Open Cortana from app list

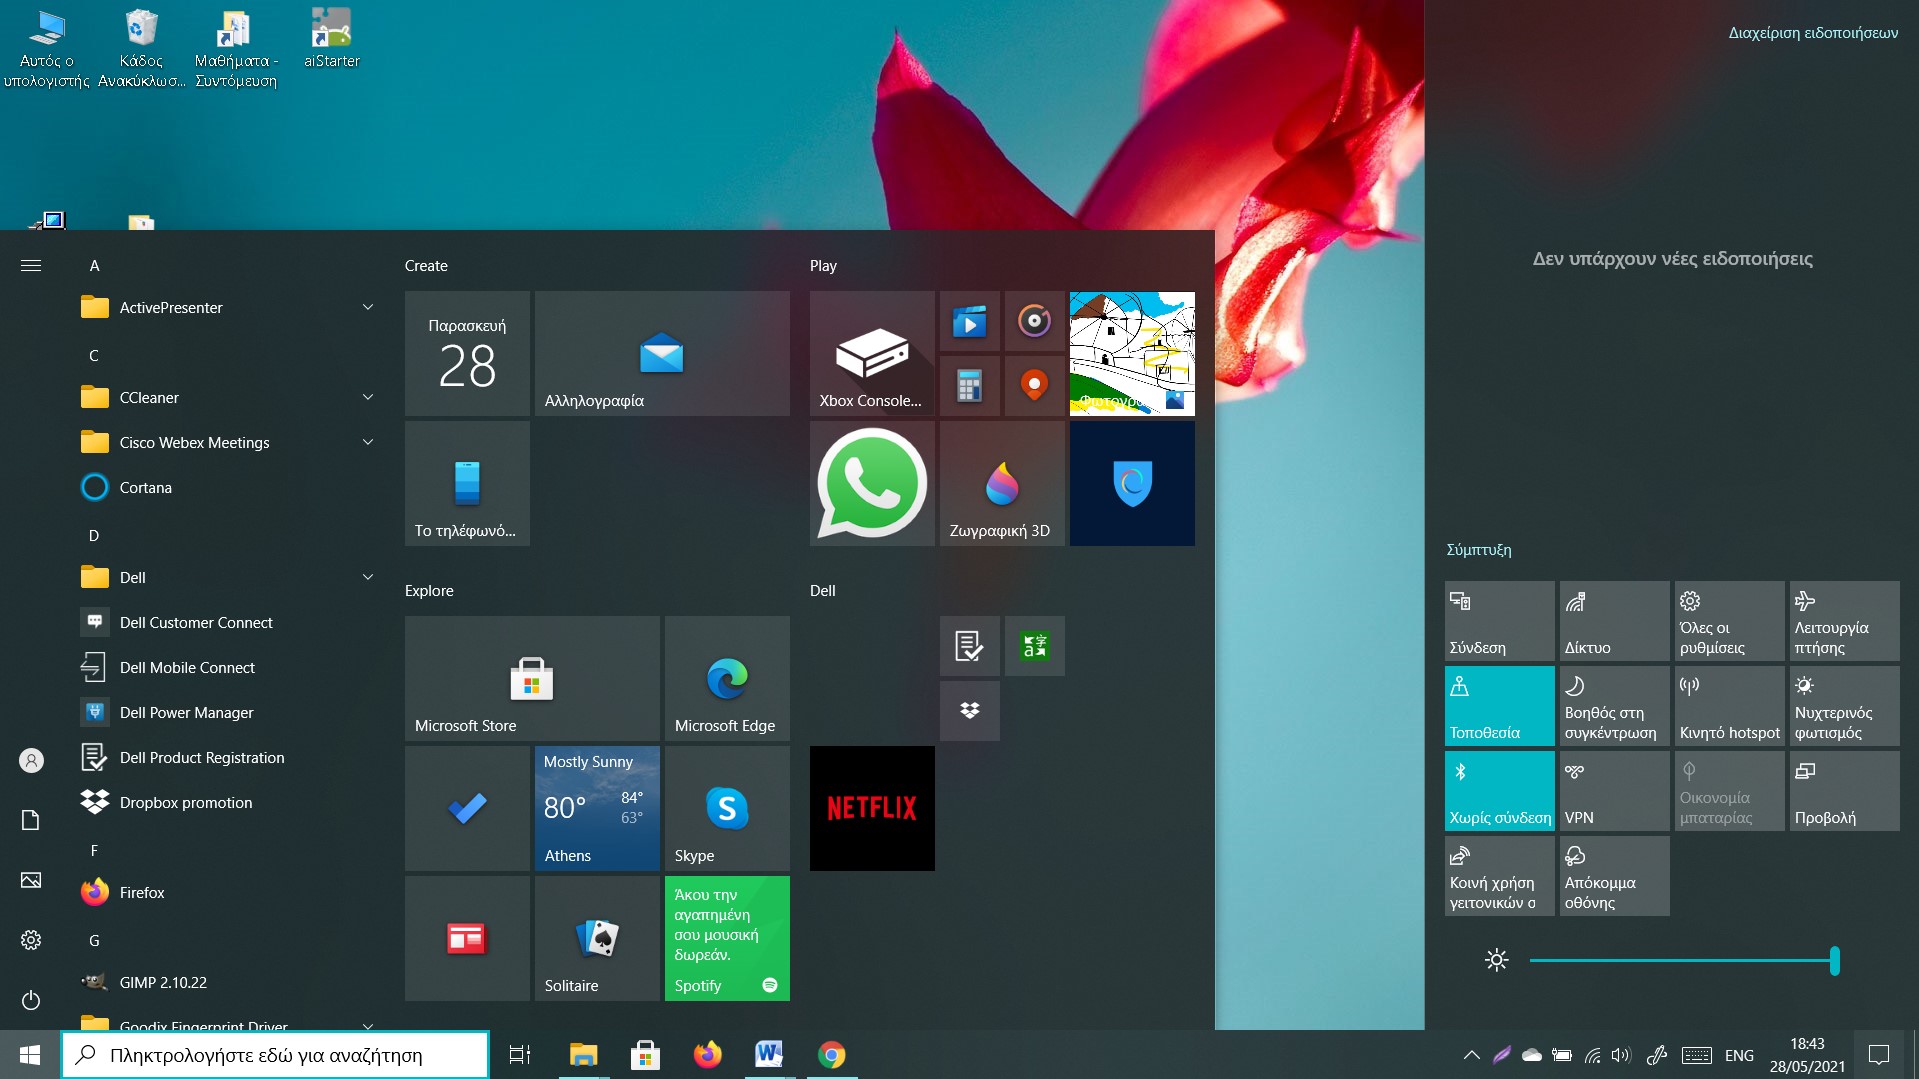tap(228, 487)
